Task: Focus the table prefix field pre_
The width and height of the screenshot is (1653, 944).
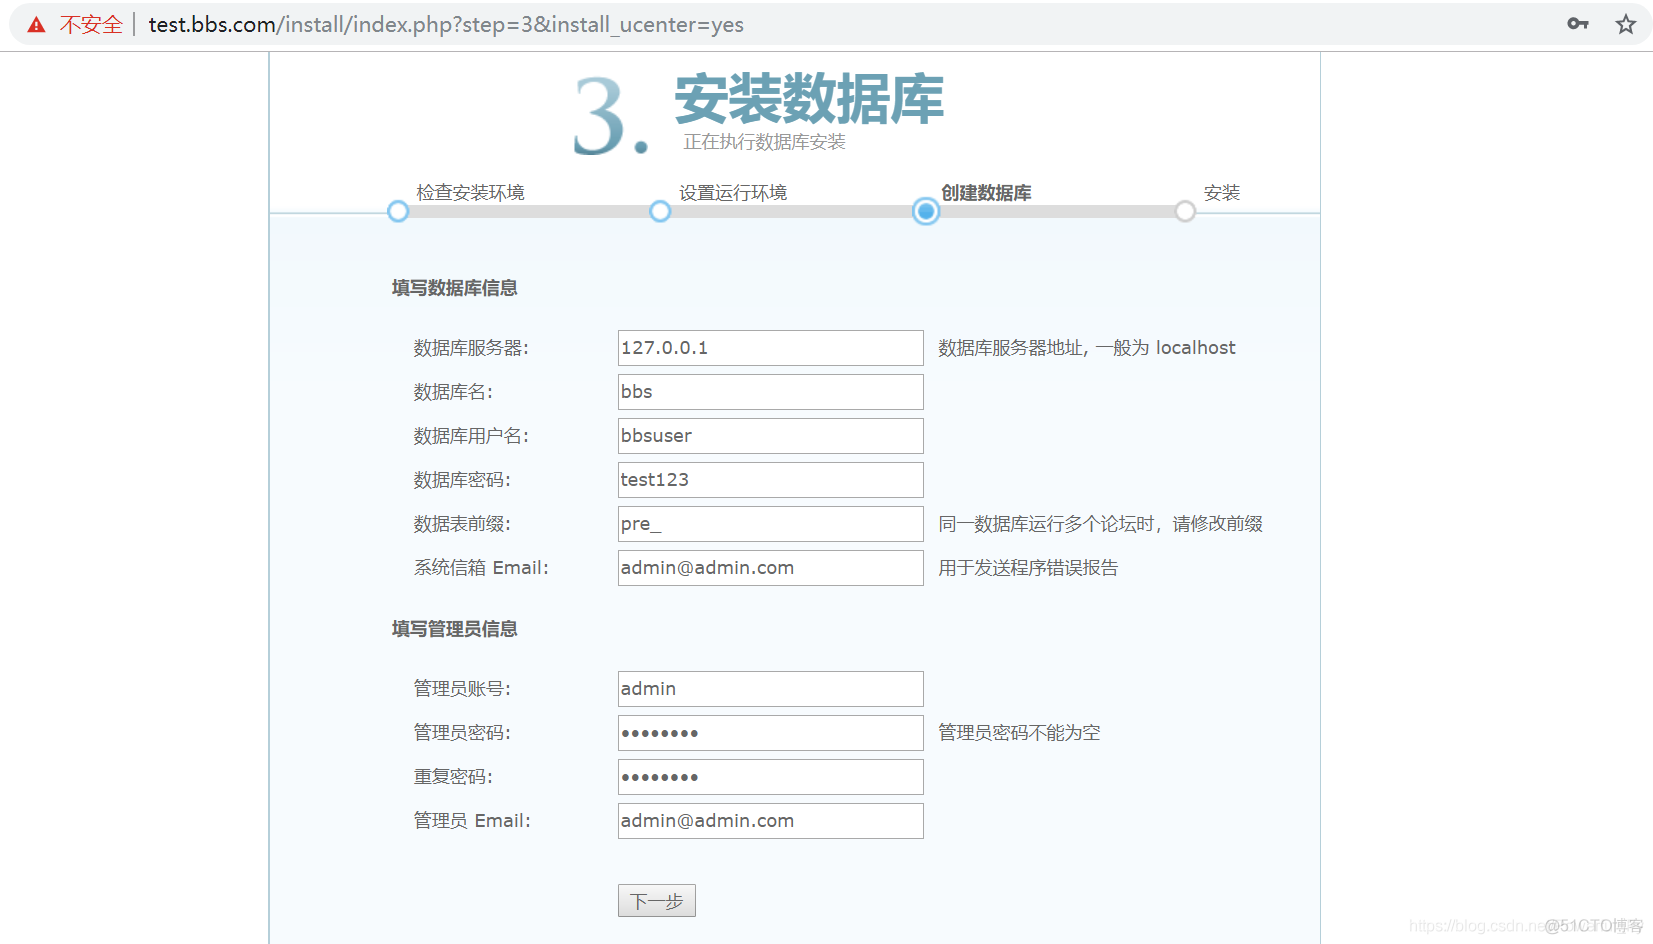Action: tap(771, 524)
